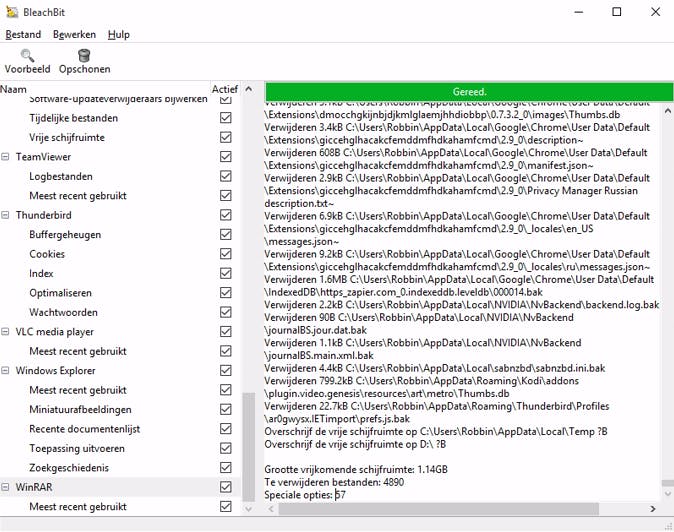Click the sabnzbd.ini.bak log entry
674x532 pixels.
435,368
